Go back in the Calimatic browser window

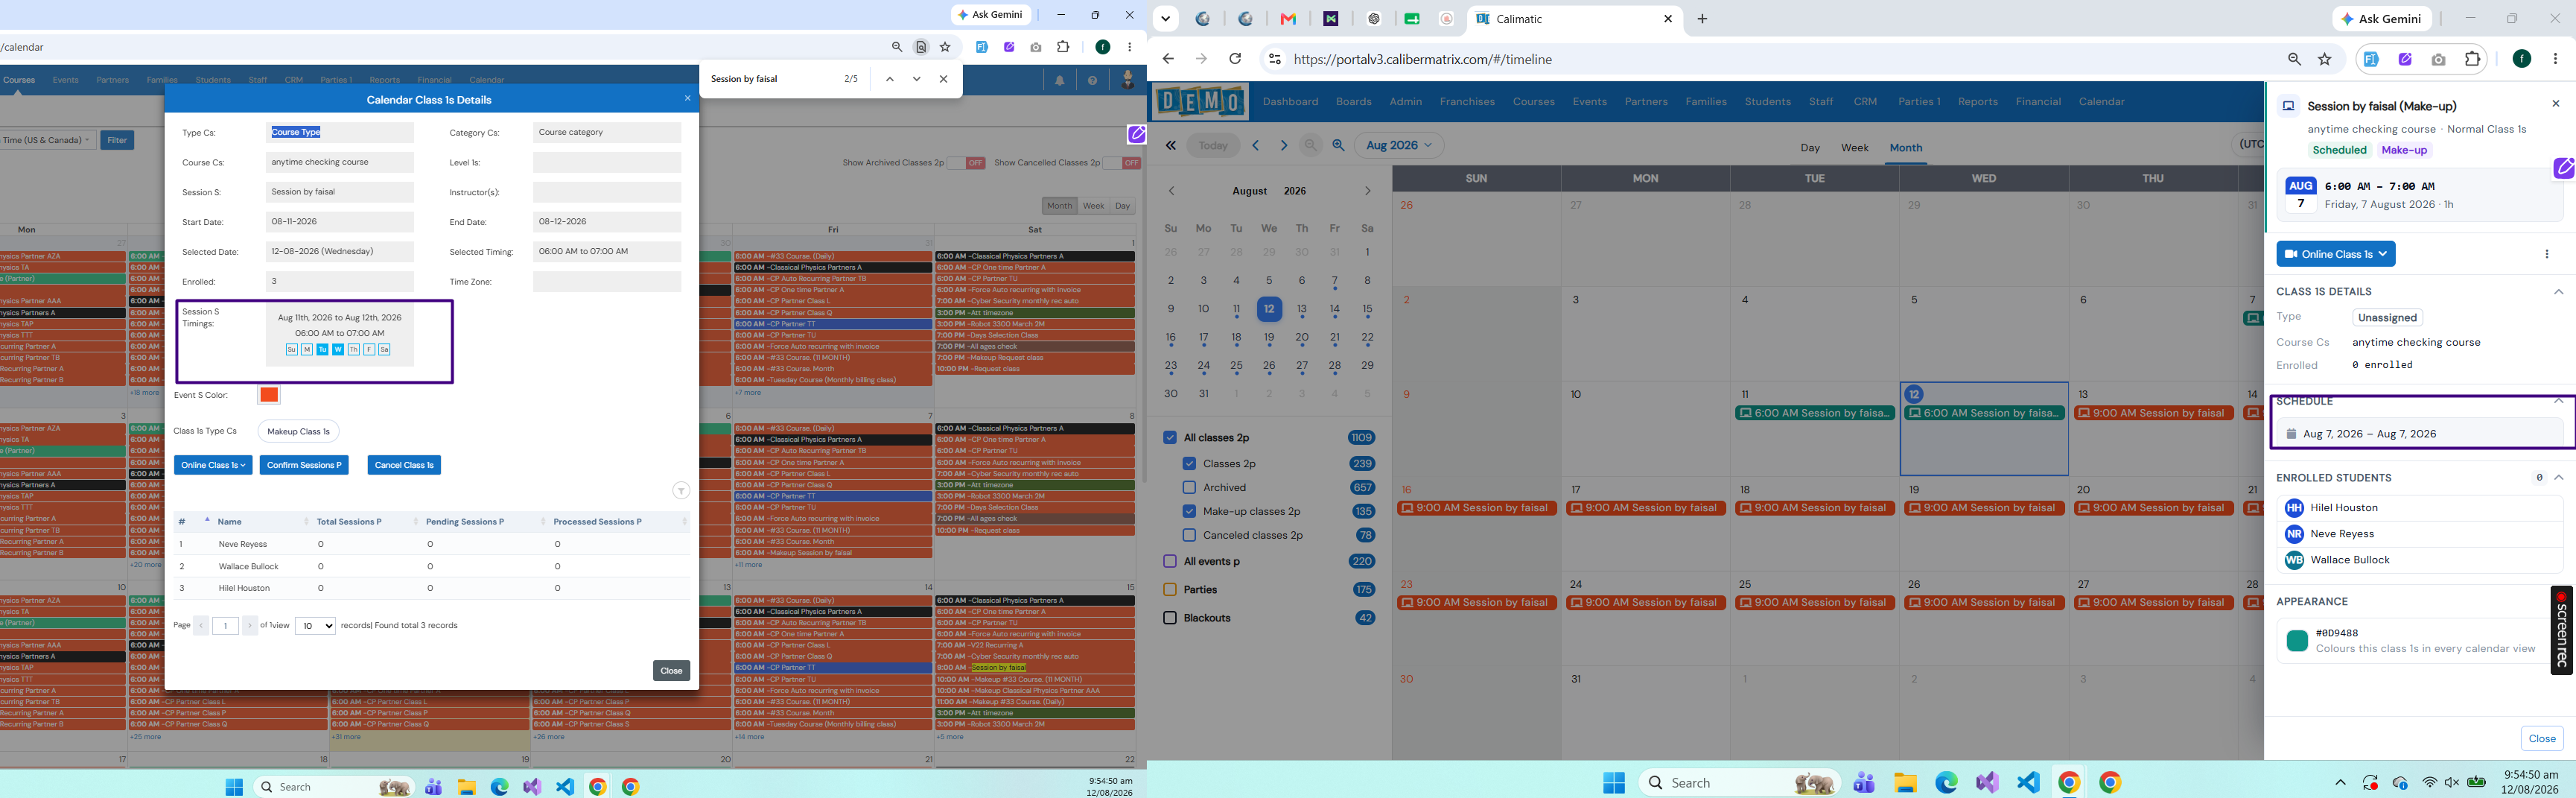click(1168, 59)
